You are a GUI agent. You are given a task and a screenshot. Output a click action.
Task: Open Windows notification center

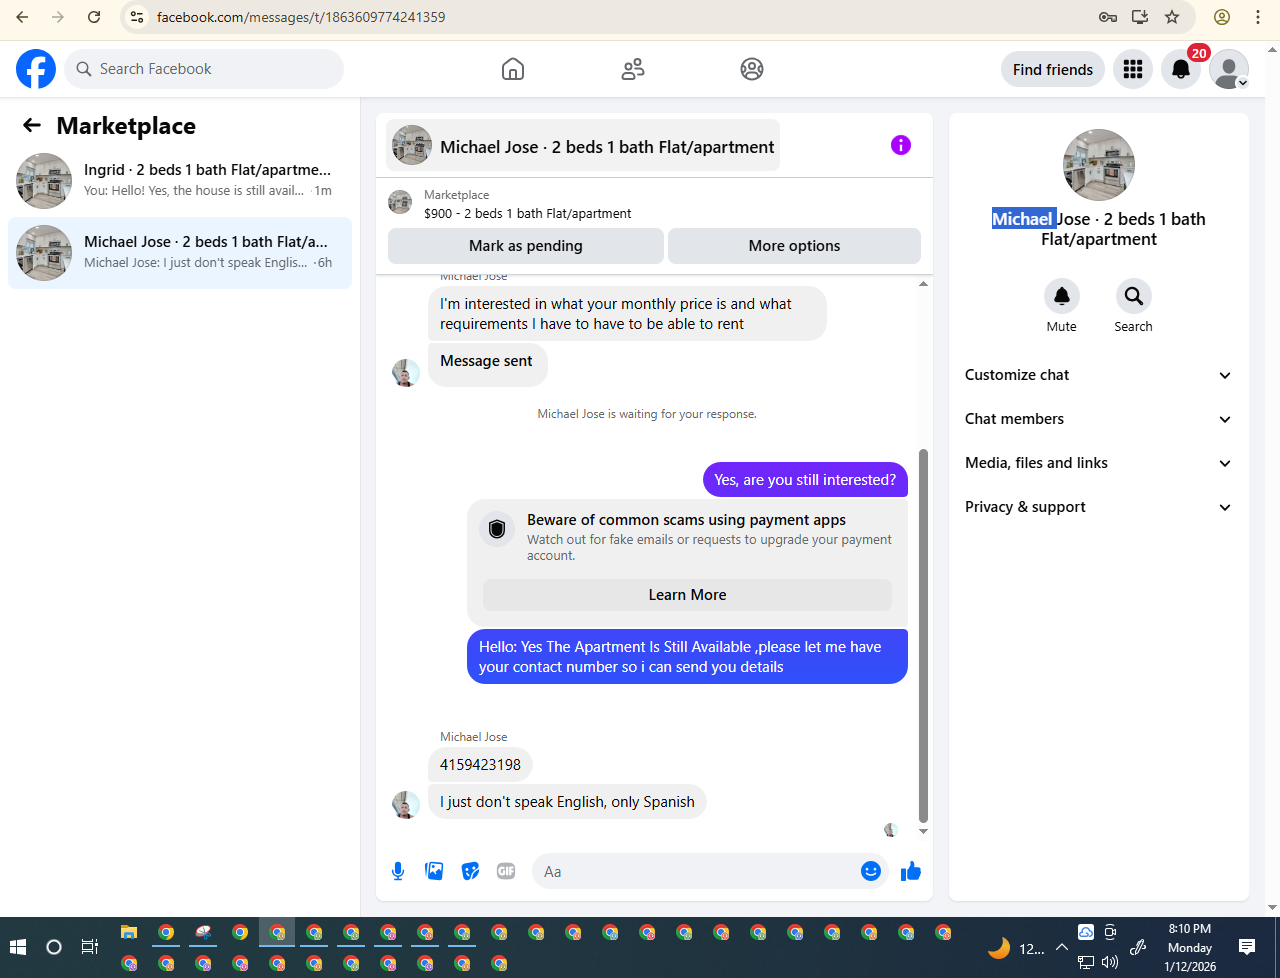point(1247,946)
